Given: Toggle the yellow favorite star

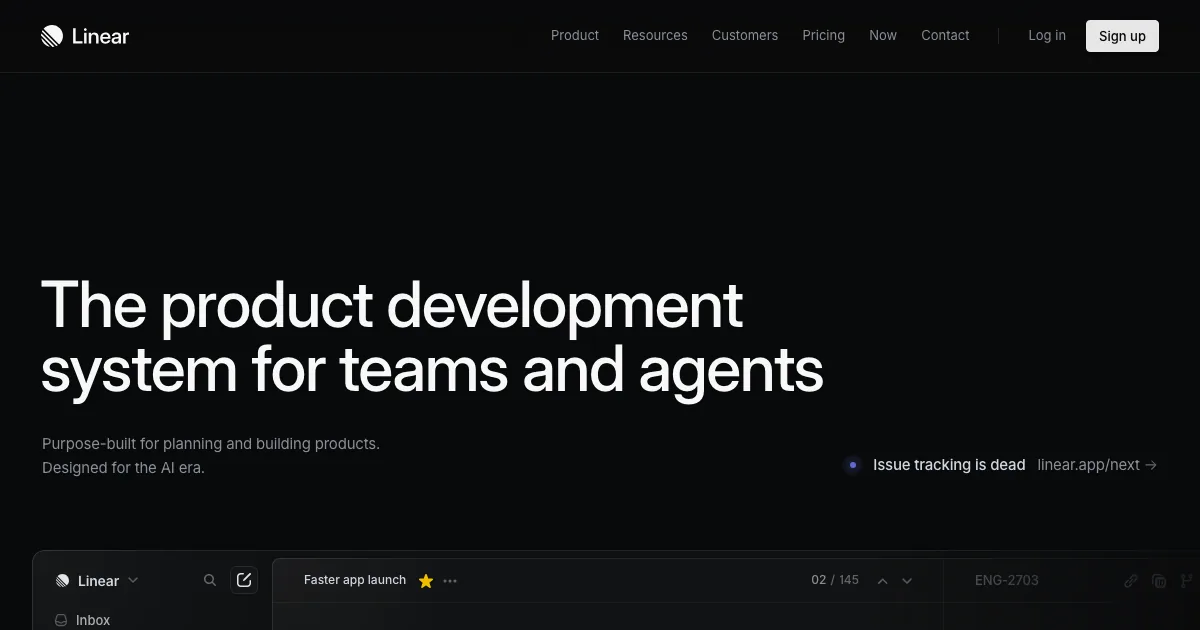Looking at the screenshot, I should click(x=426, y=581).
